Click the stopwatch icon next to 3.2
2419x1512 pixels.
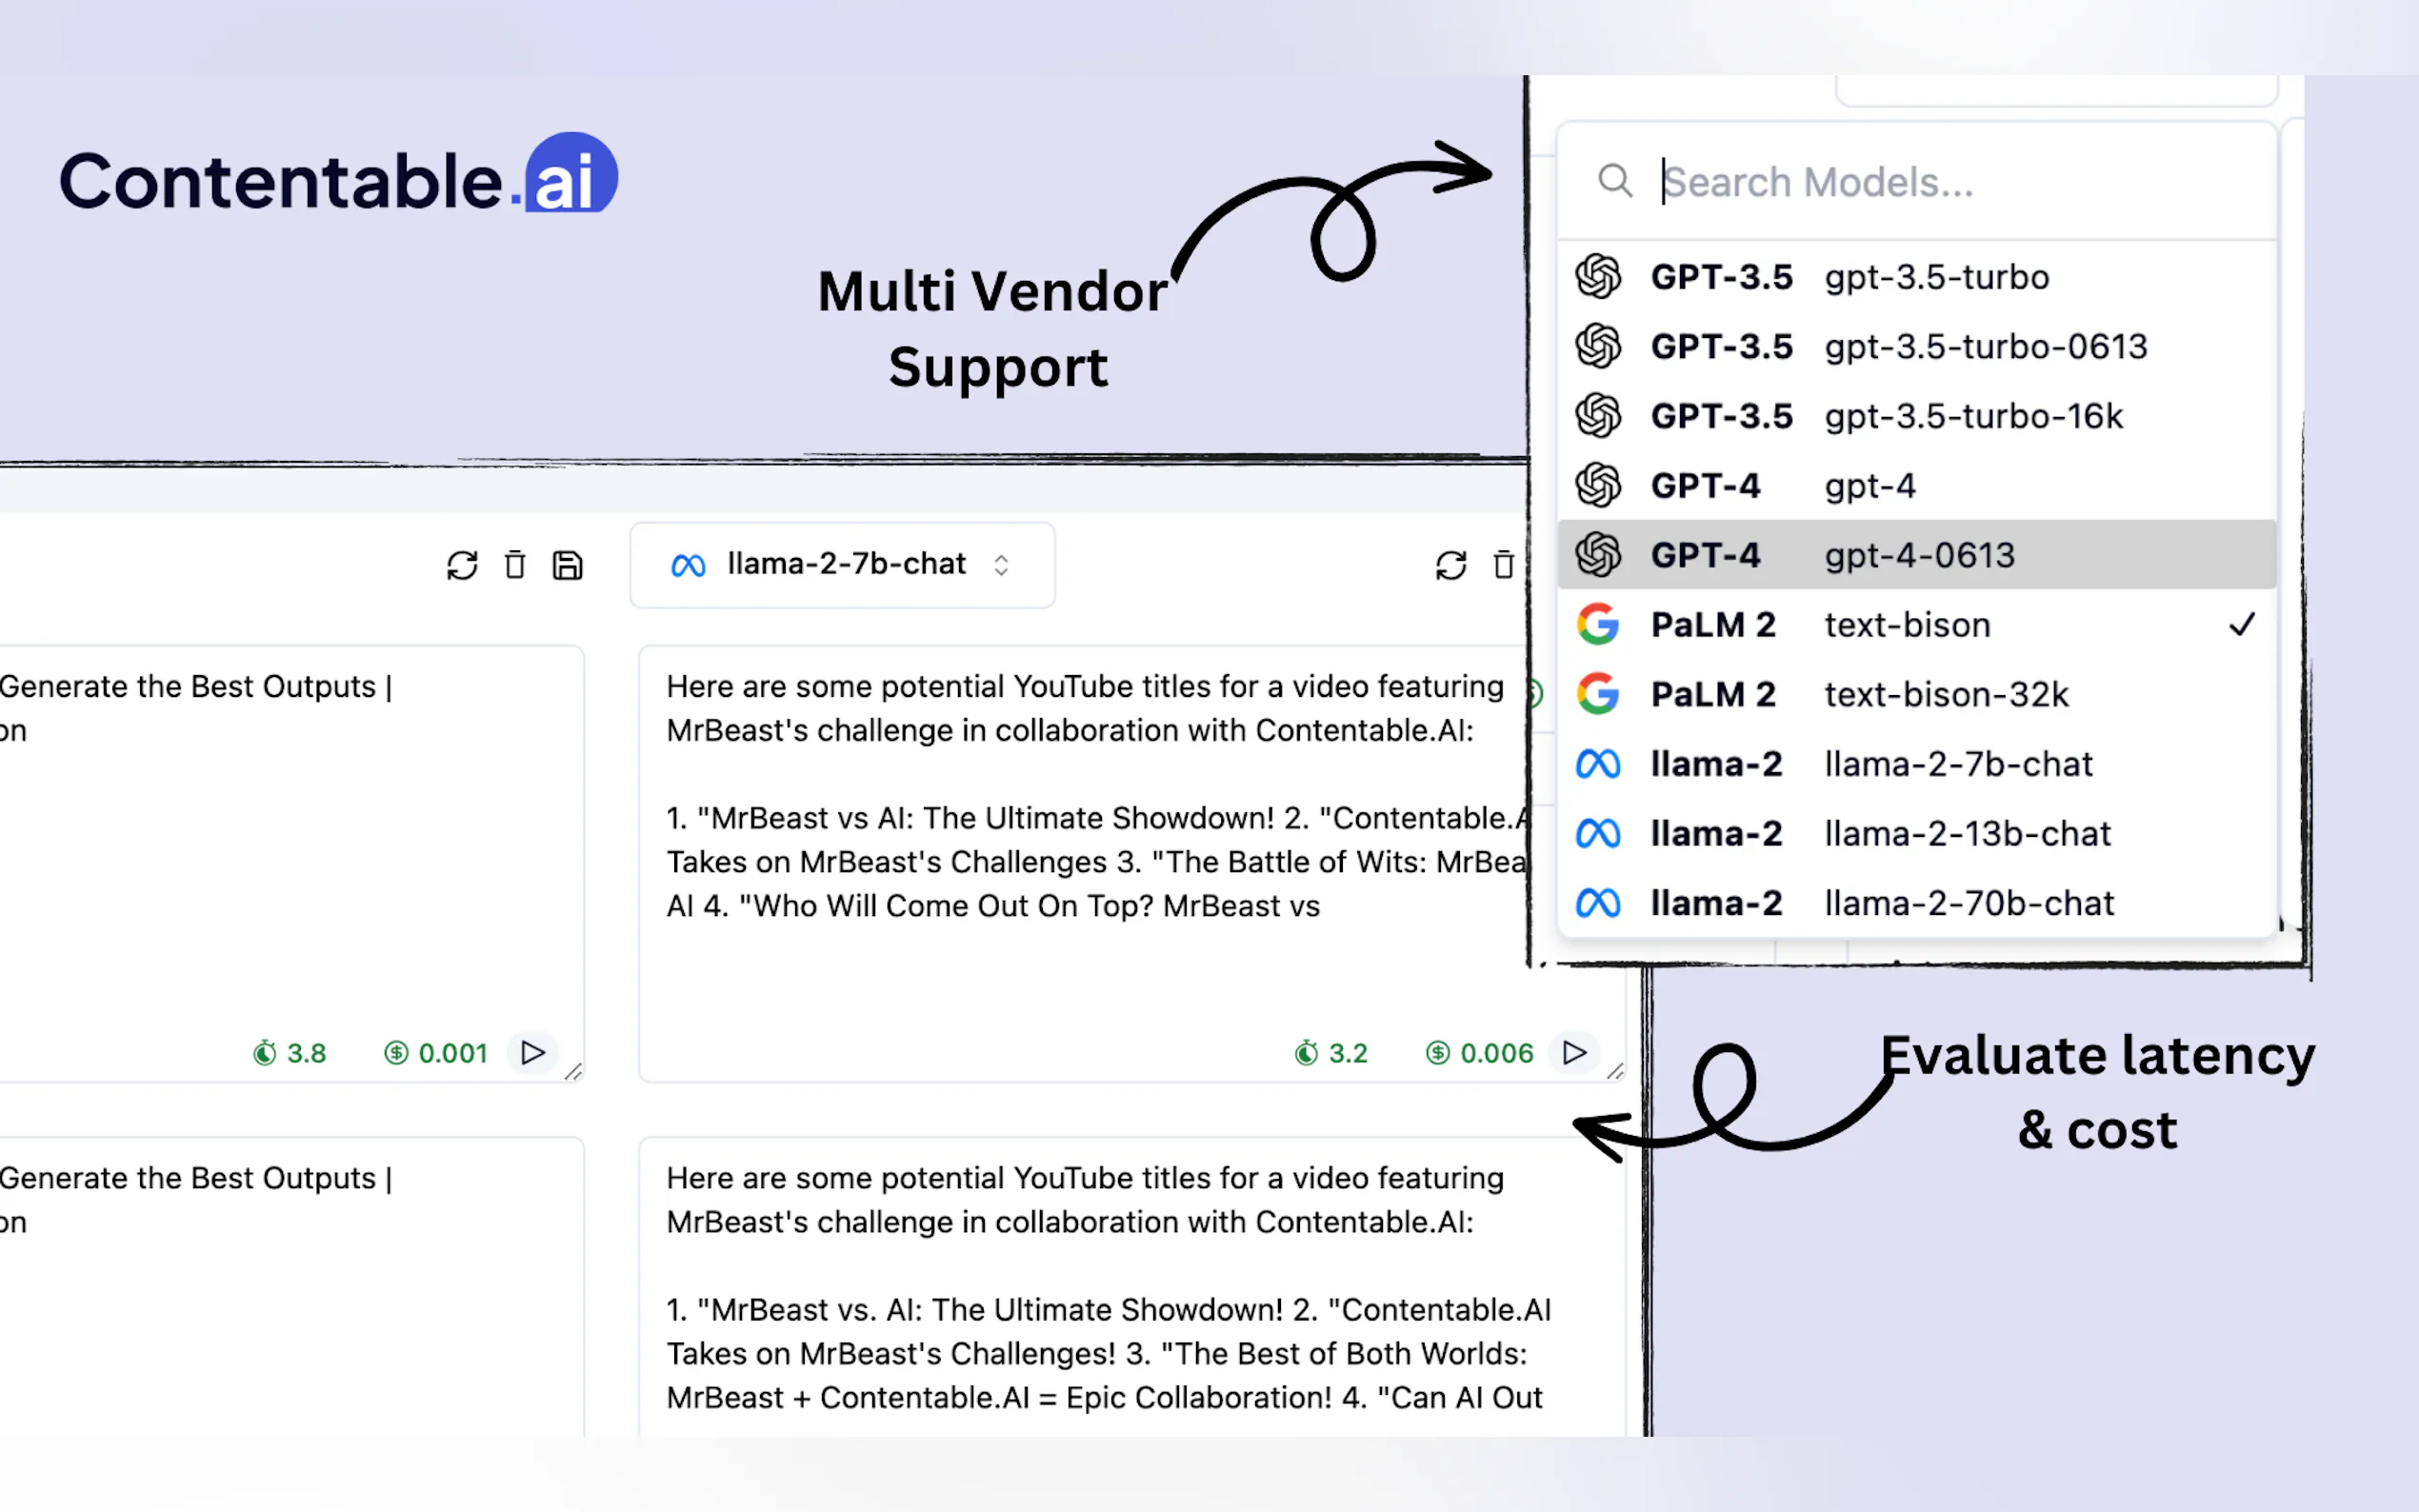(1306, 1052)
